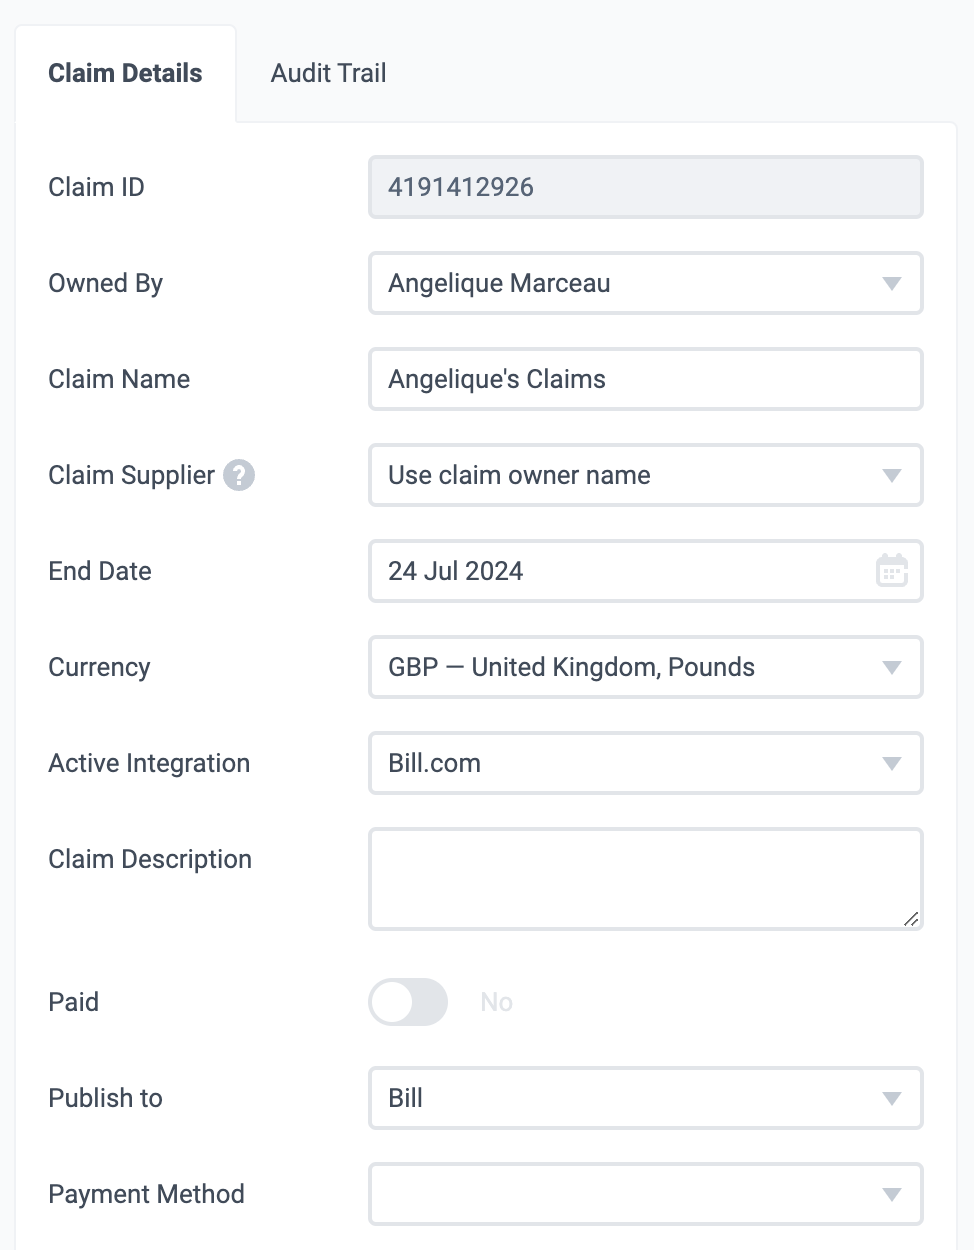The height and width of the screenshot is (1250, 974).
Task: Click the read-only Claim ID field
Action: pyautogui.click(x=646, y=187)
